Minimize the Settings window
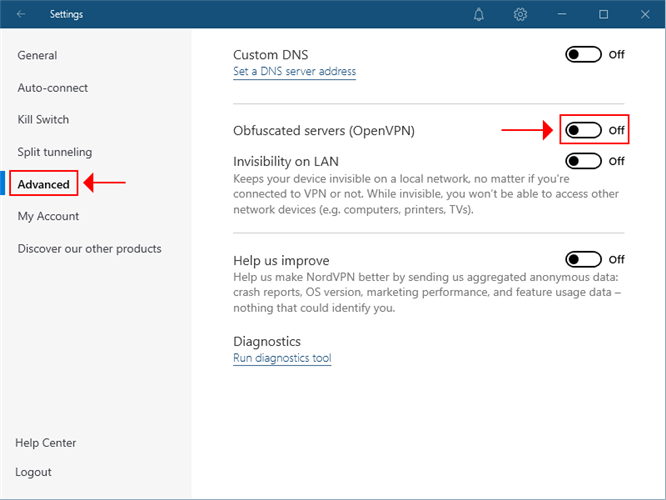 562,14
